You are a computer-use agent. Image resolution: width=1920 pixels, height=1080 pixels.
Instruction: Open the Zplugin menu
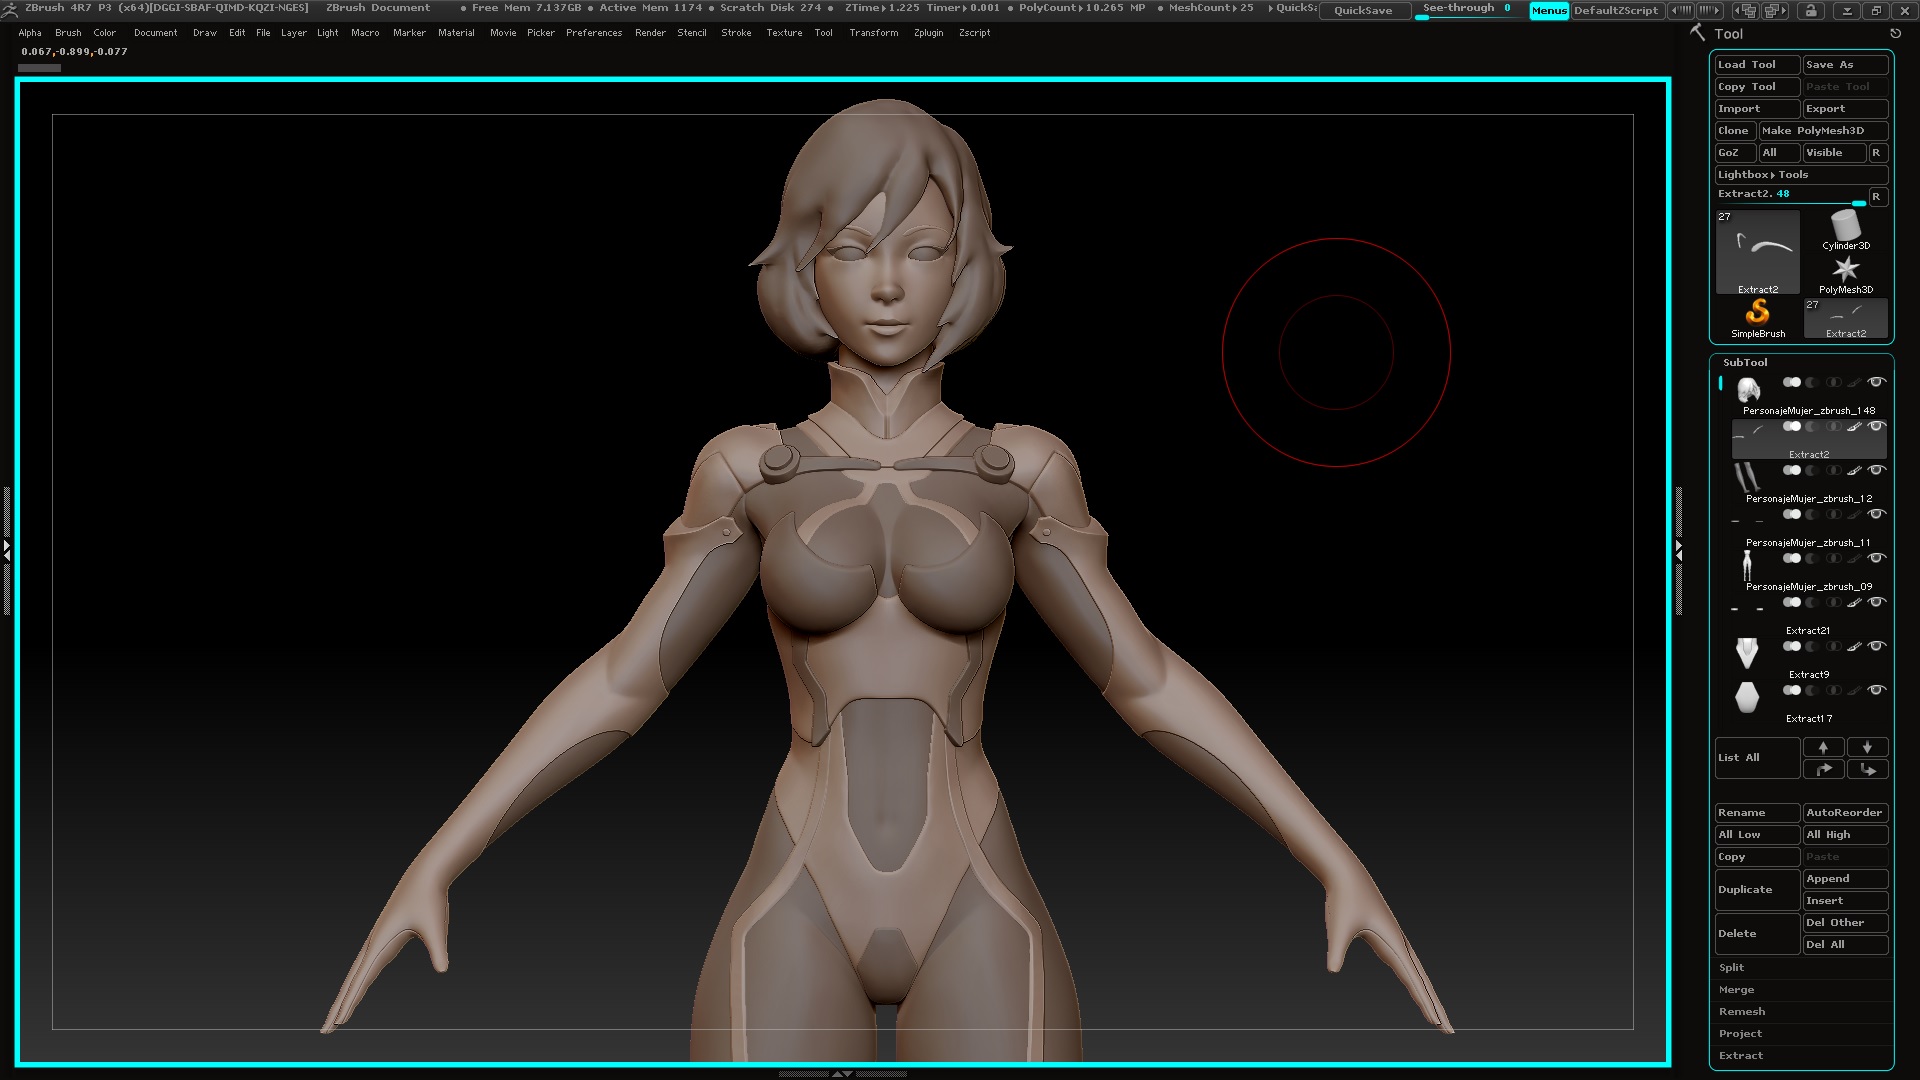click(928, 33)
